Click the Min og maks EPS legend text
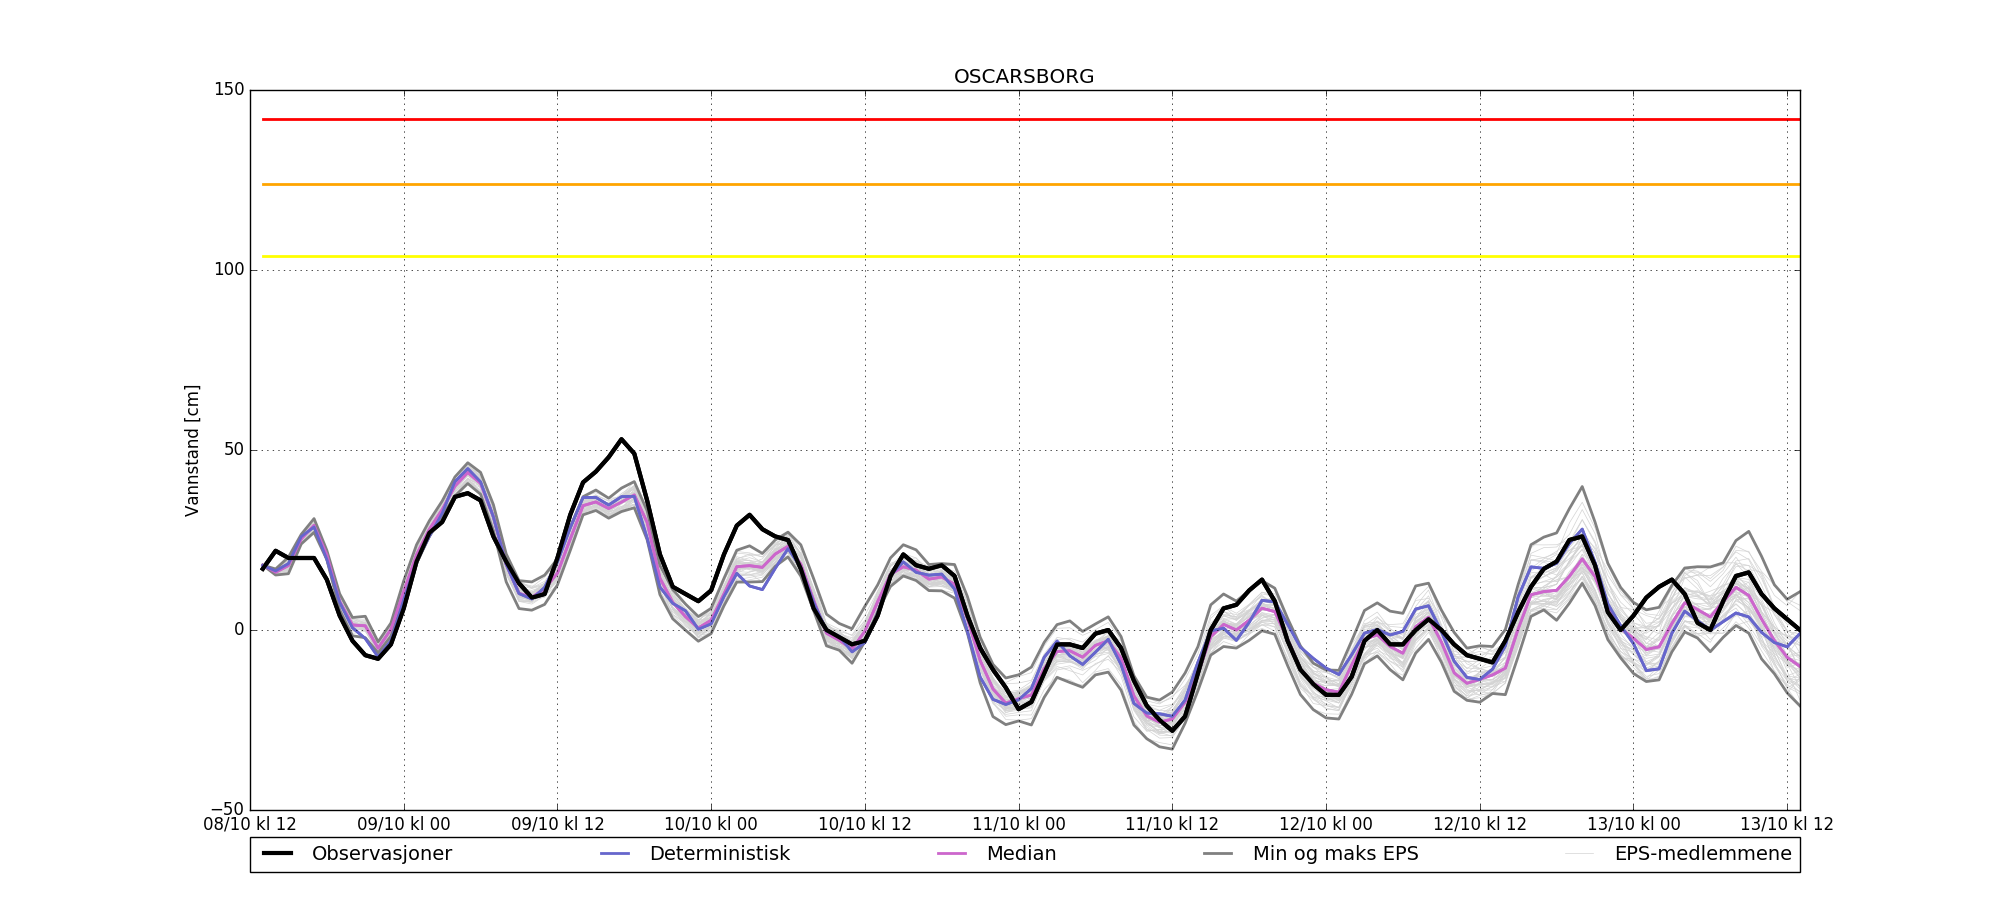 pyautogui.click(x=1335, y=854)
